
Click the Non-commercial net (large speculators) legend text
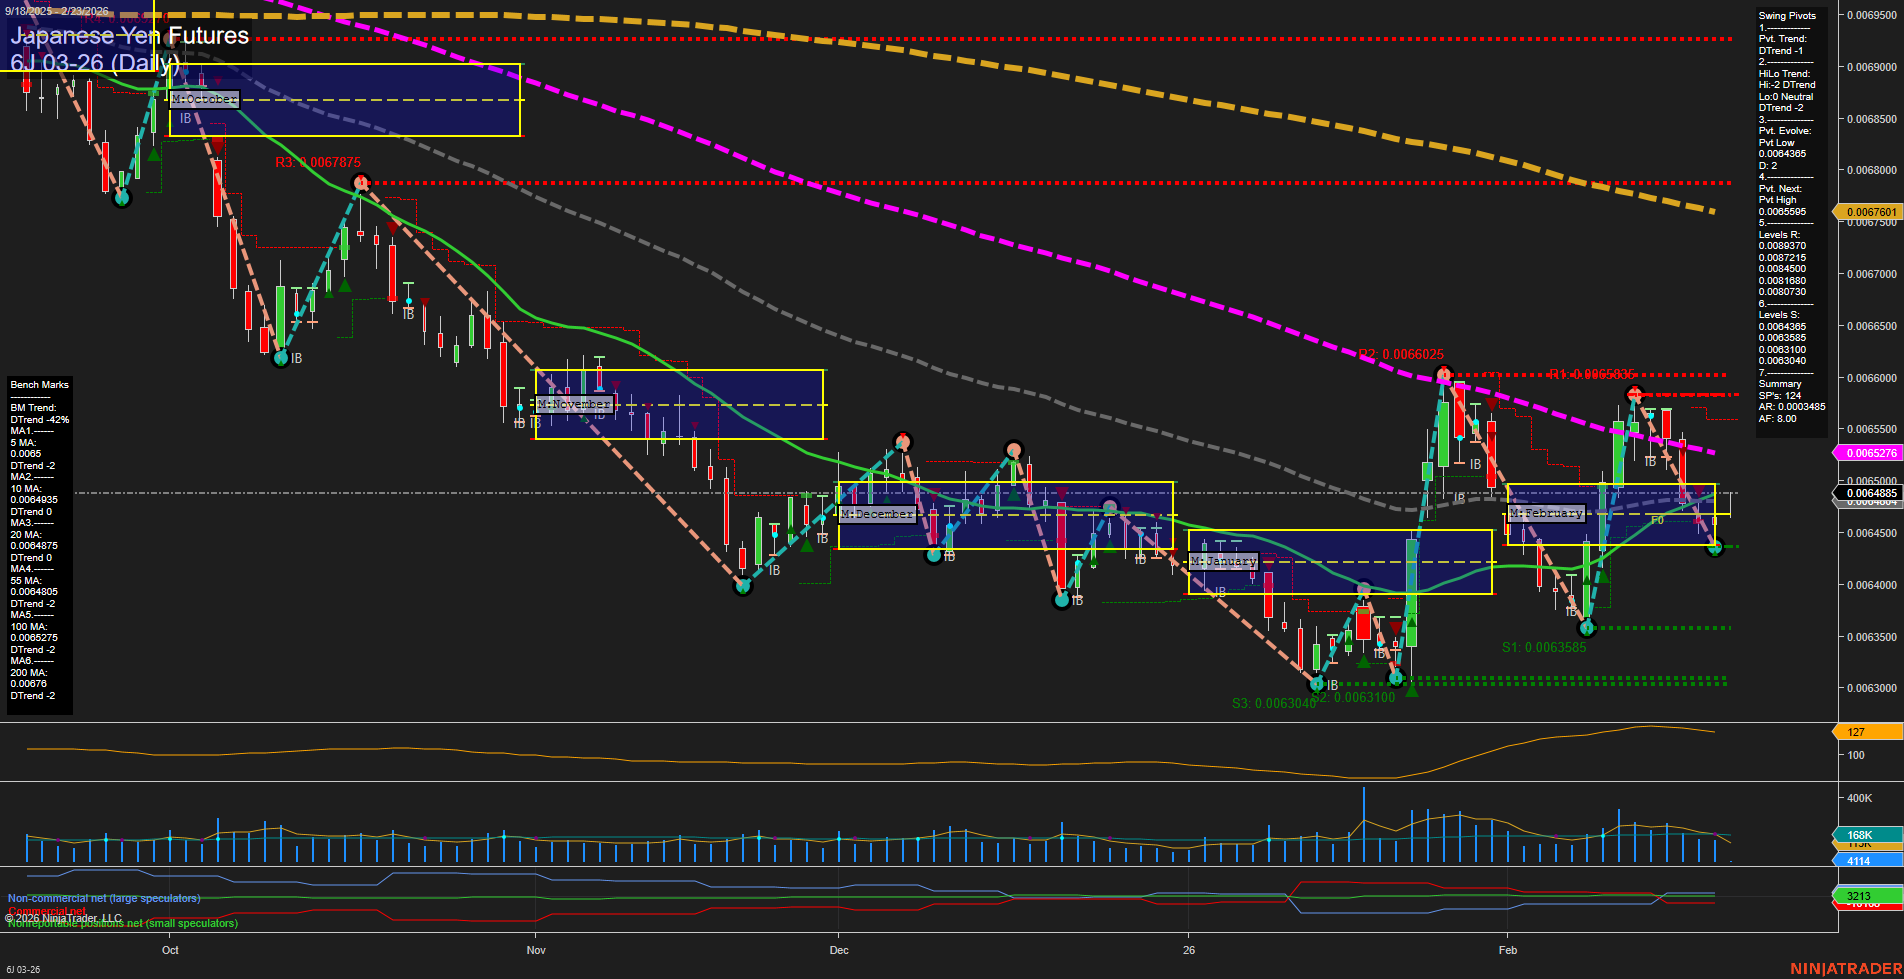[x=103, y=898]
